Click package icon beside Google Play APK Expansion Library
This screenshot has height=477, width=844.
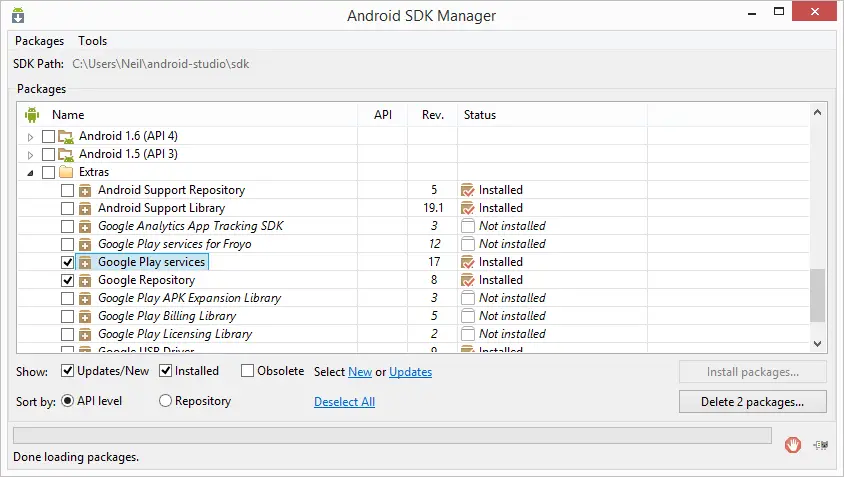pos(85,298)
